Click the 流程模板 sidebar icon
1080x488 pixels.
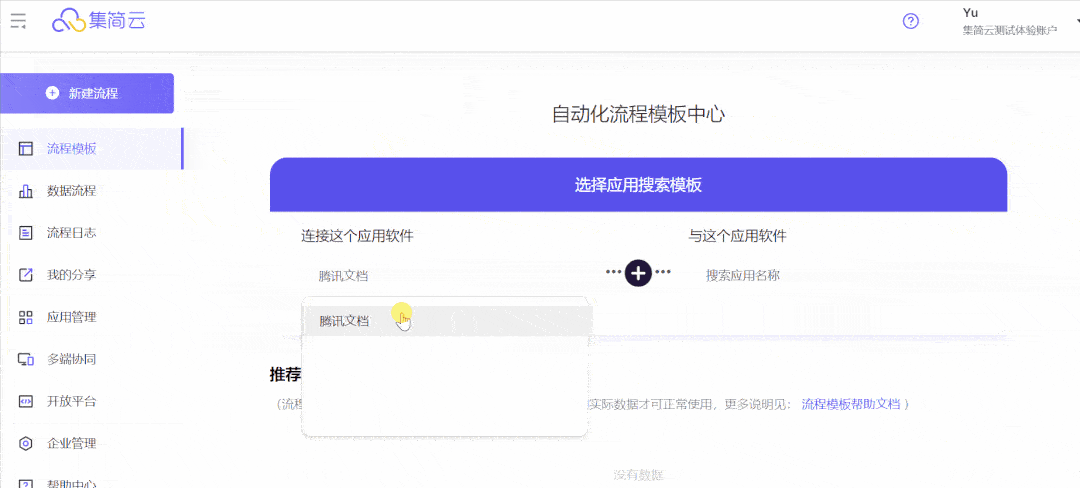coord(26,149)
